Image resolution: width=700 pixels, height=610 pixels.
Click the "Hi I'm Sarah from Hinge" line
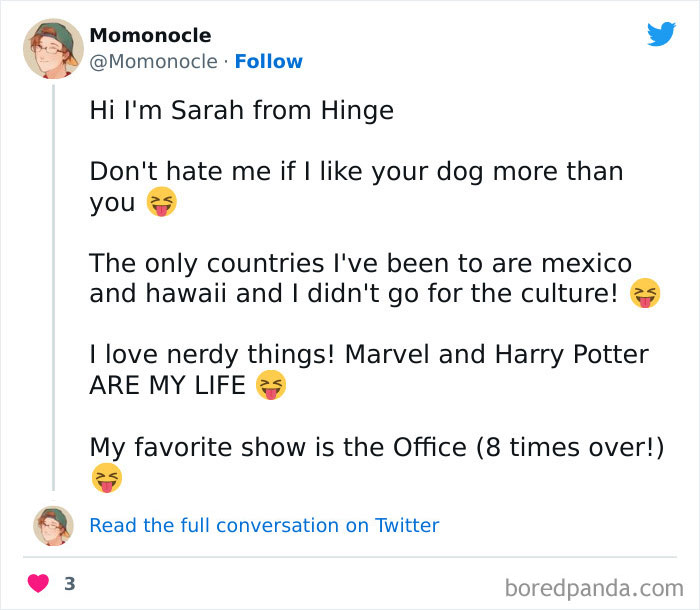241,110
